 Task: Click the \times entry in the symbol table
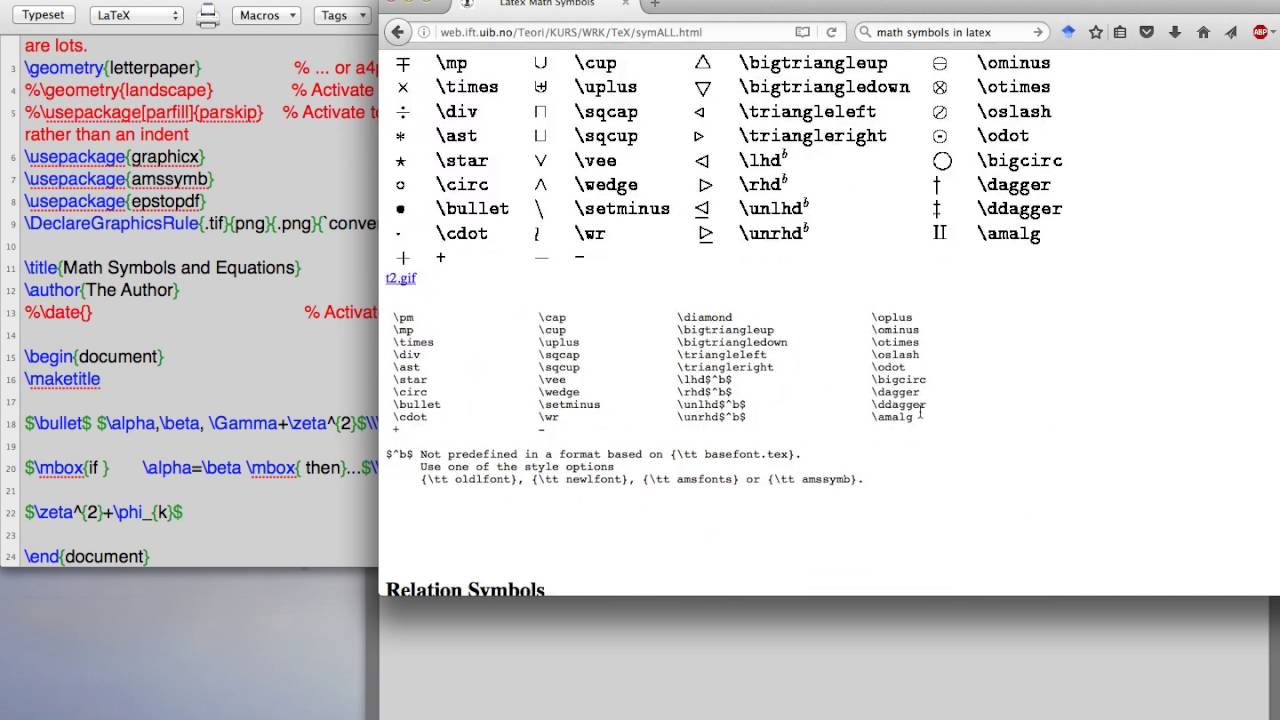click(x=467, y=87)
